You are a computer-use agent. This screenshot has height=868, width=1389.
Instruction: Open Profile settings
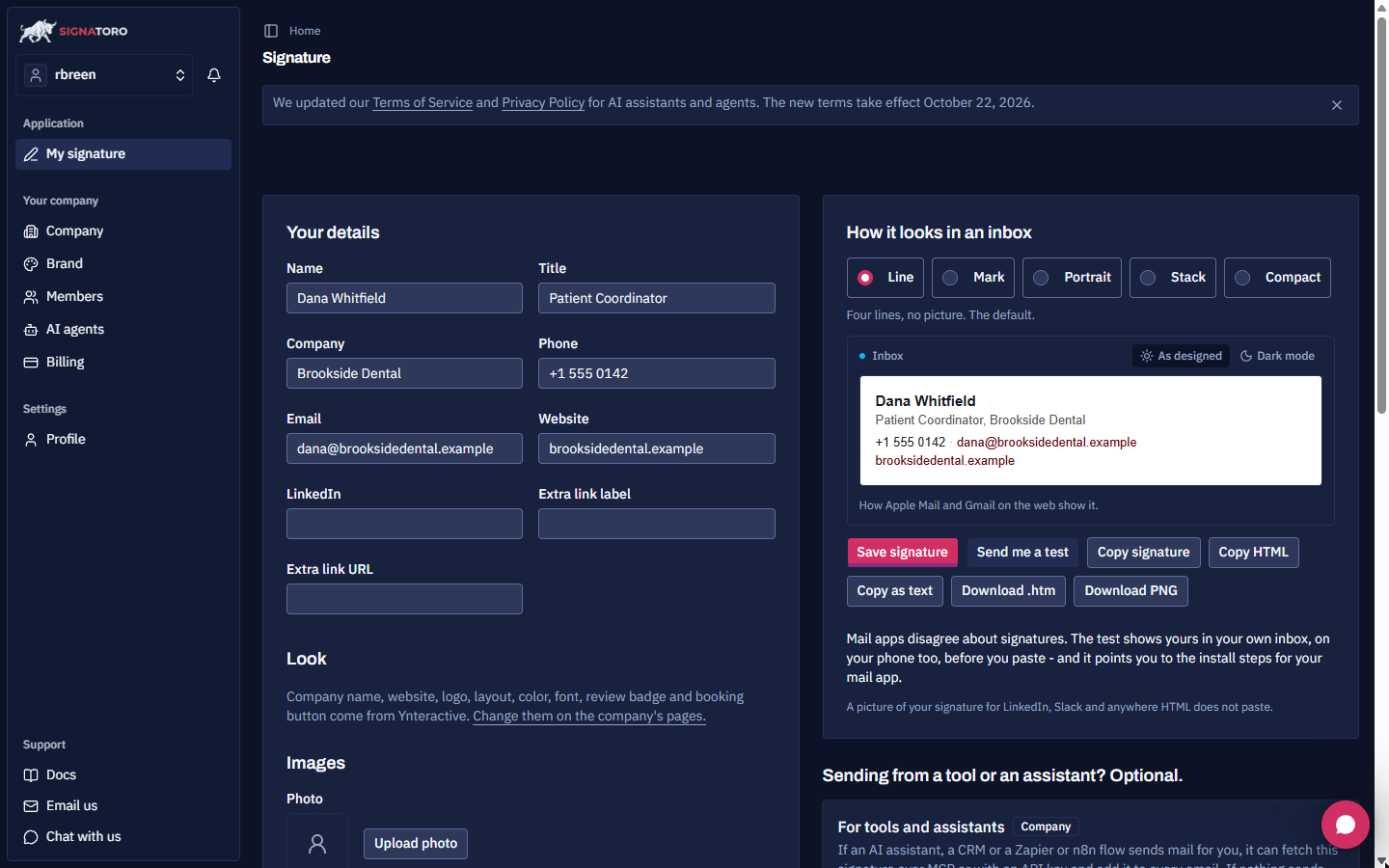click(x=123, y=439)
